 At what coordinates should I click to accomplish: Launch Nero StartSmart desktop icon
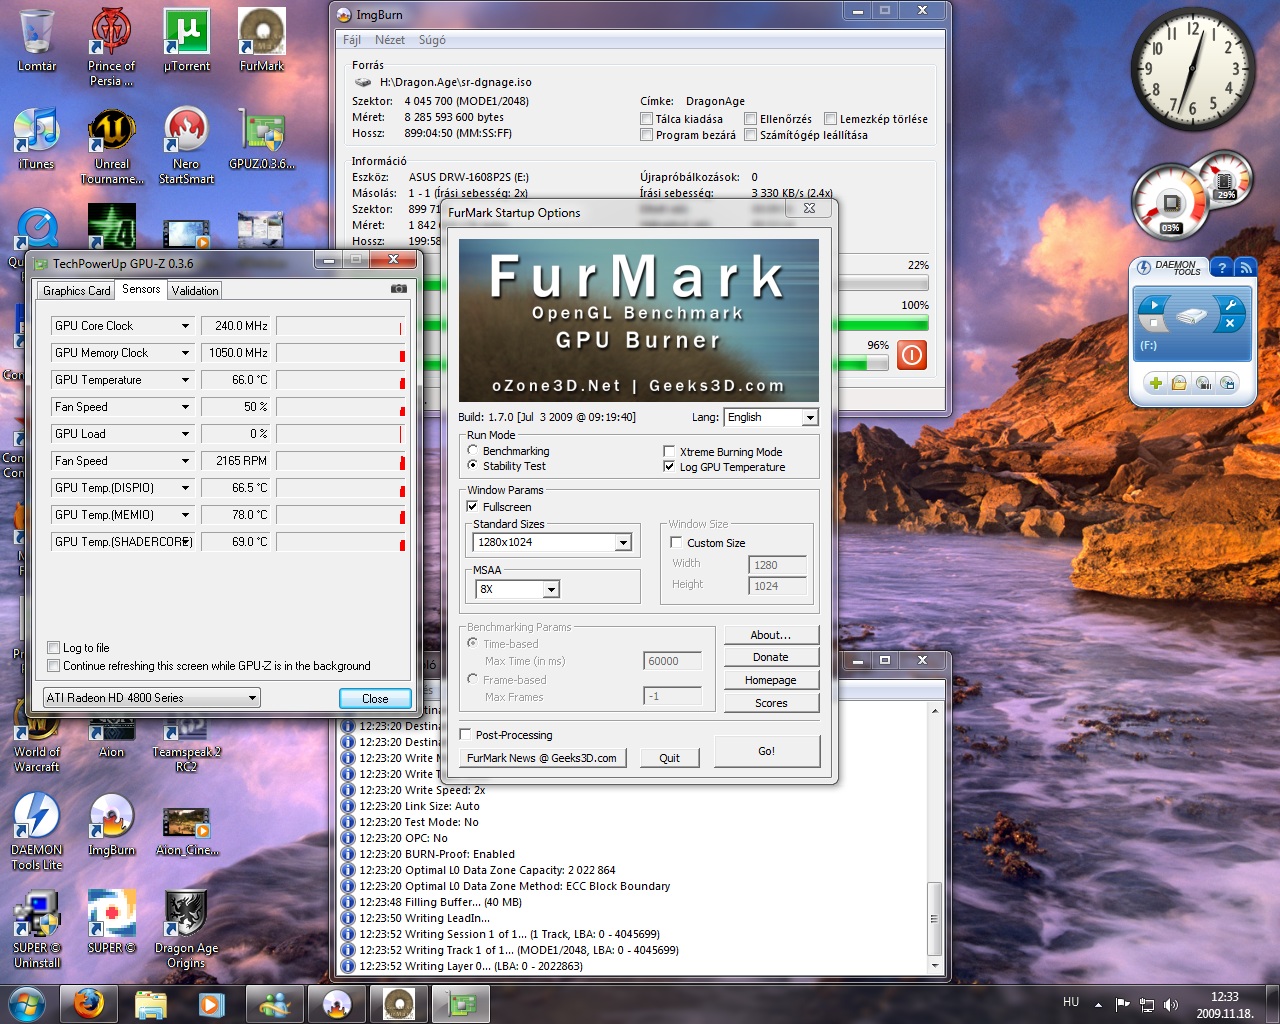click(186, 145)
